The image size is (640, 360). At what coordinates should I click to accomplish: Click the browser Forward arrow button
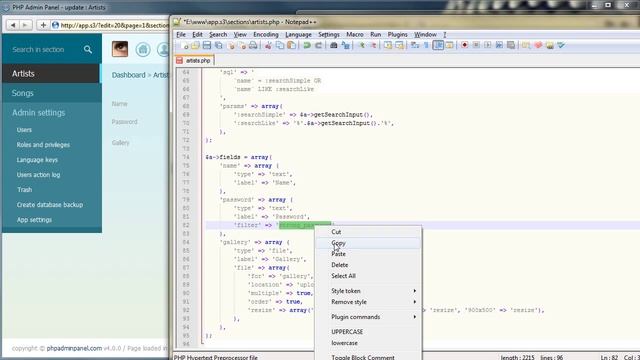tap(25, 25)
